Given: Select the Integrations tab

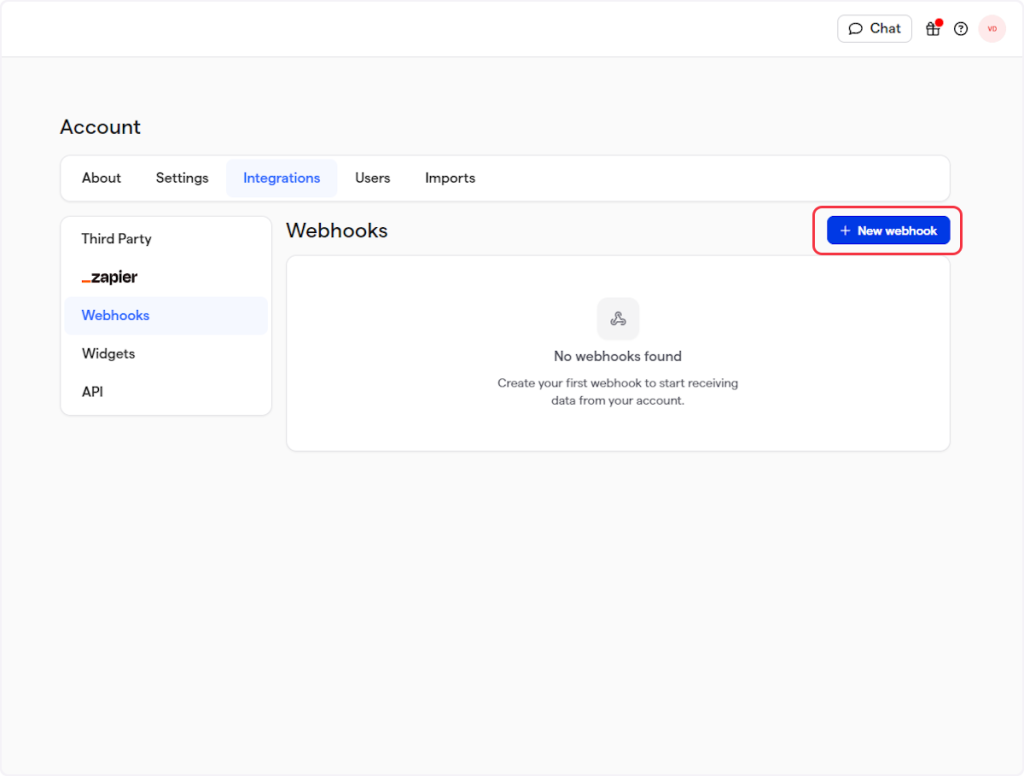Looking at the screenshot, I should click(x=282, y=178).
